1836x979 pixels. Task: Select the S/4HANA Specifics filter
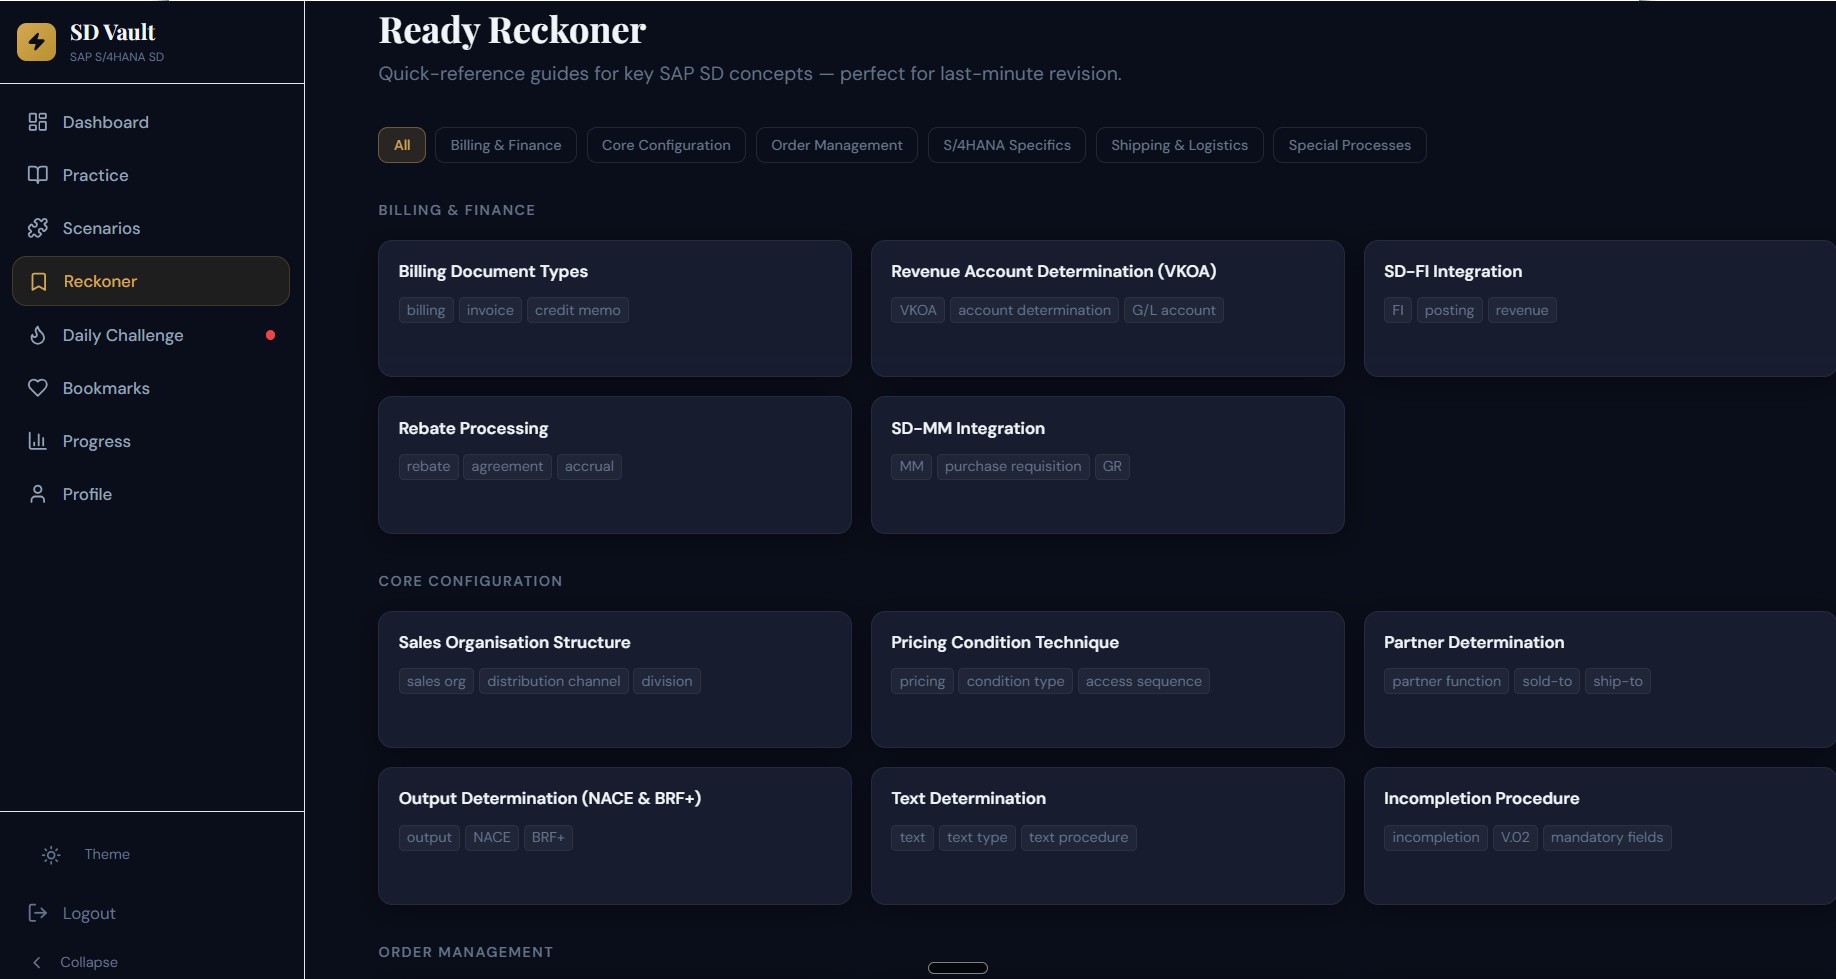tap(1006, 145)
